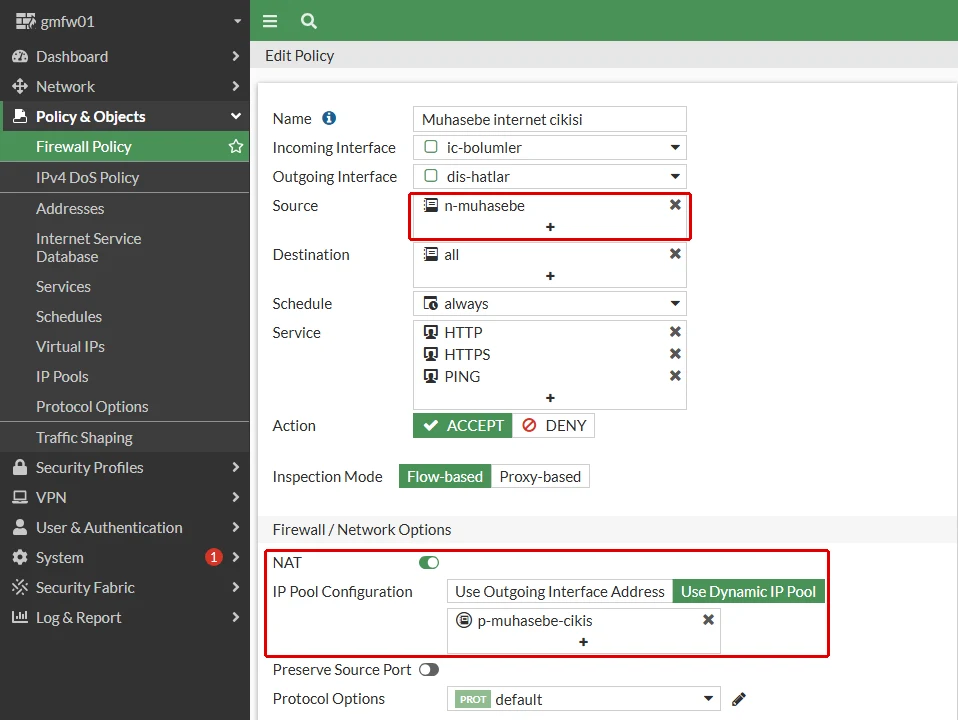Edit Protocol Options with pencil icon
The width and height of the screenshot is (958, 720).
click(x=739, y=699)
